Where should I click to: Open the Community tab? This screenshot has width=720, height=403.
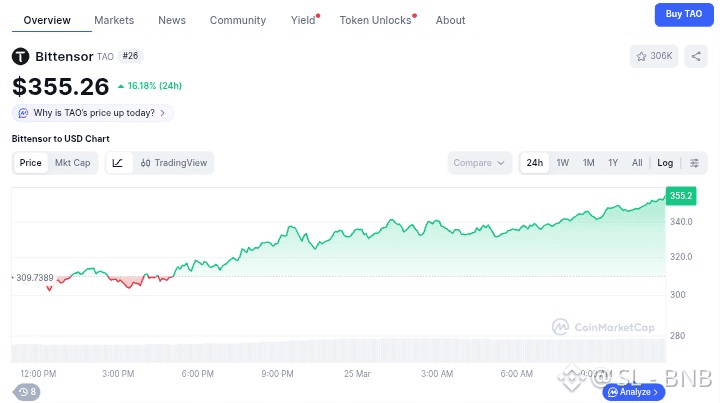pos(238,20)
